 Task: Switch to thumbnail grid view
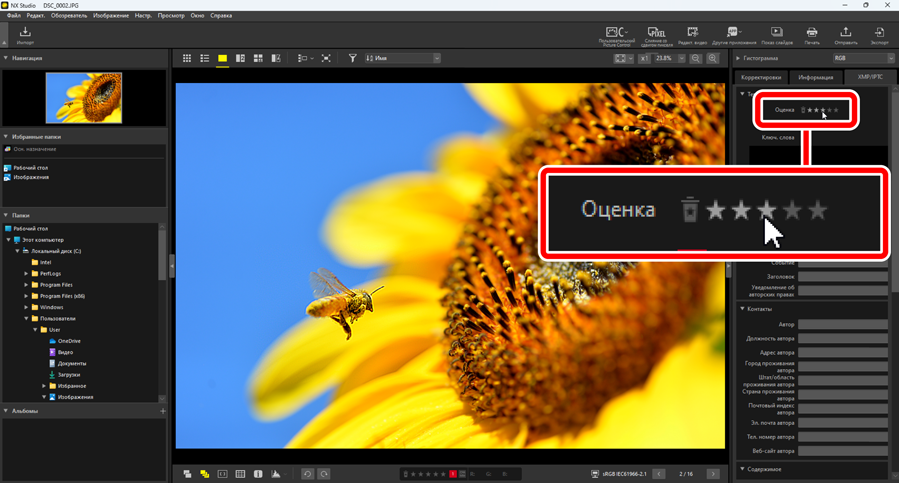point(187,59)
